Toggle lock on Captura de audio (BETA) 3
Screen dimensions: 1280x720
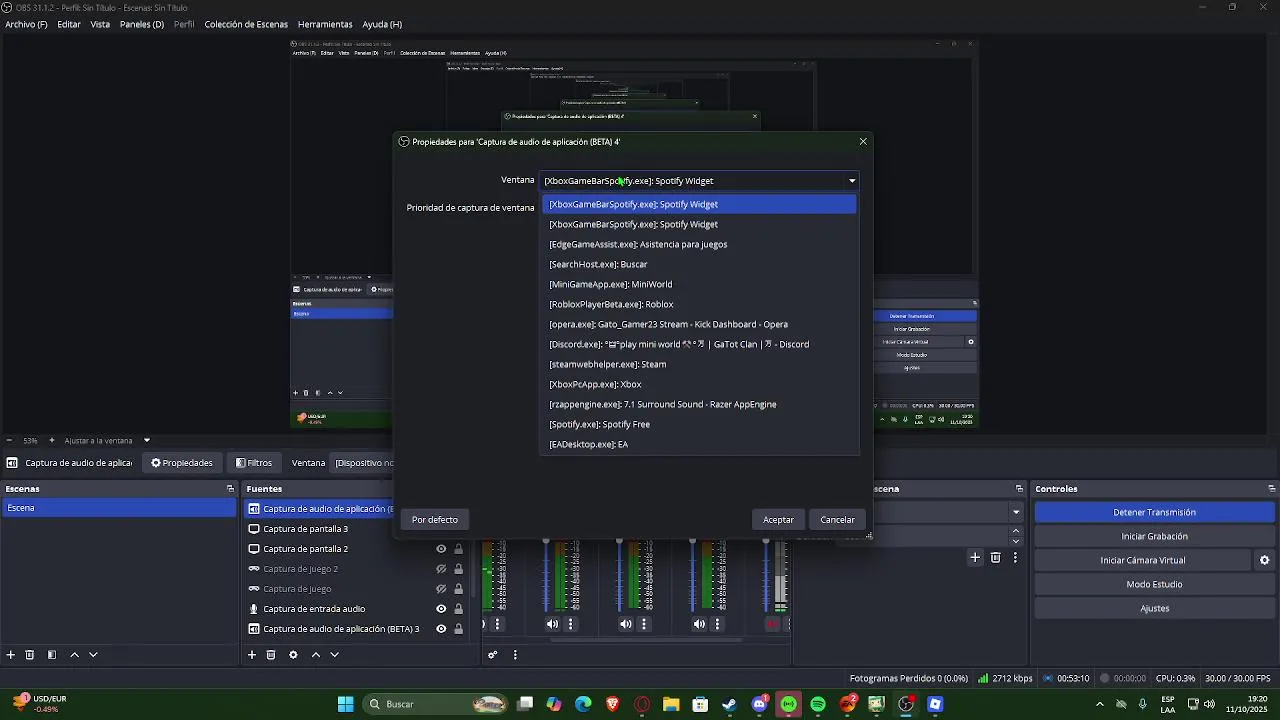click(x=459, y=629)
